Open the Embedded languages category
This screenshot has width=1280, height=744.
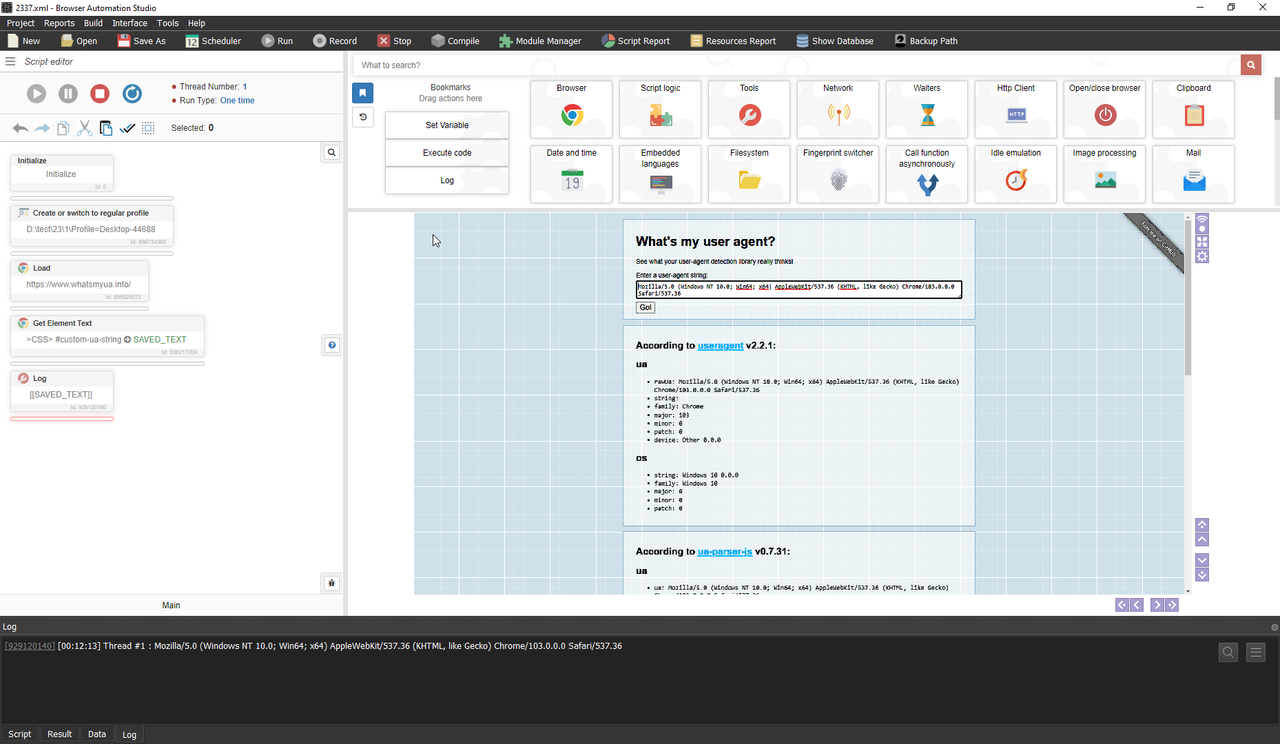660,174
